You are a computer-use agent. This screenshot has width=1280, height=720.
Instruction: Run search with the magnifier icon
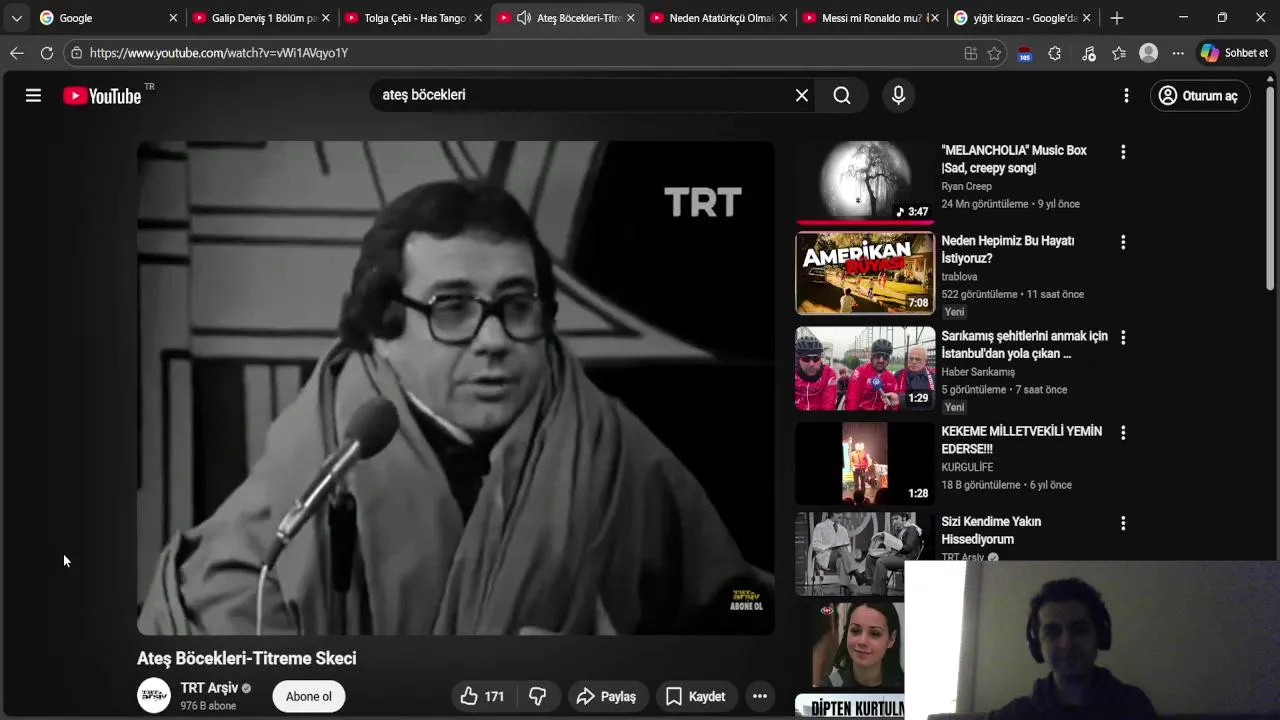842,95
